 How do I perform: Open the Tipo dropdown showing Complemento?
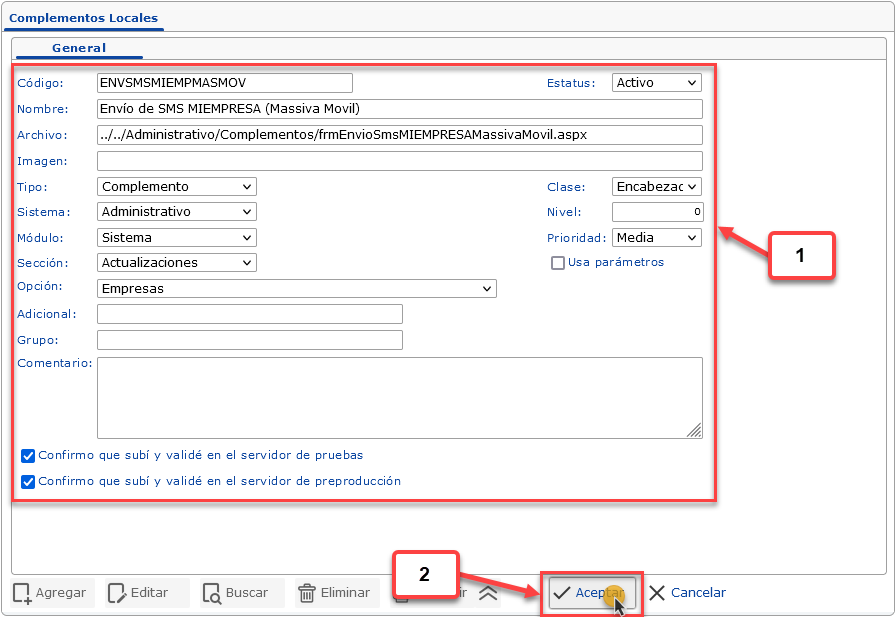pyautogui.click(x=177, y=187)
